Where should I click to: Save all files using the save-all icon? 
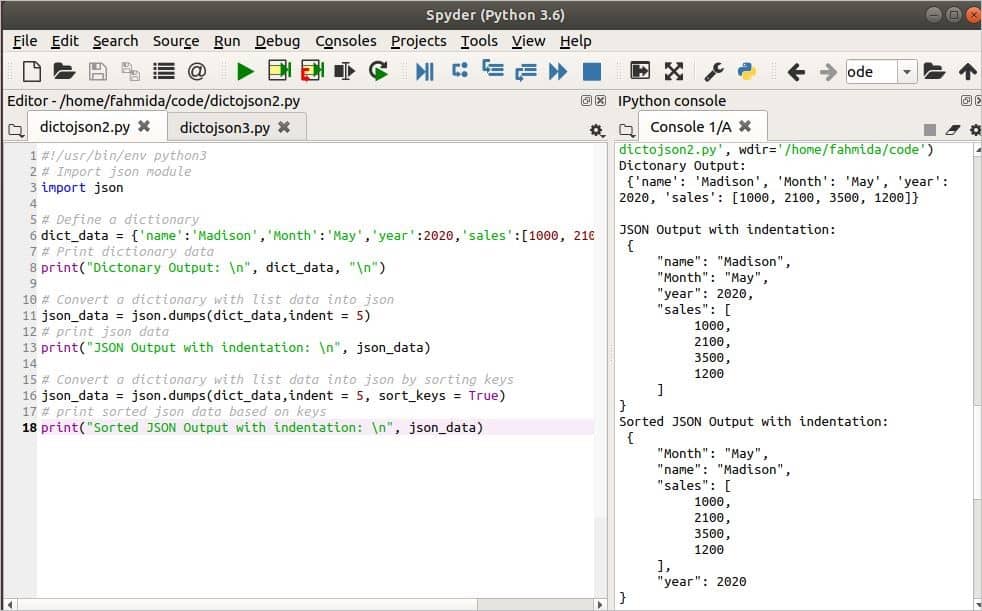click(x=130, y=71)
